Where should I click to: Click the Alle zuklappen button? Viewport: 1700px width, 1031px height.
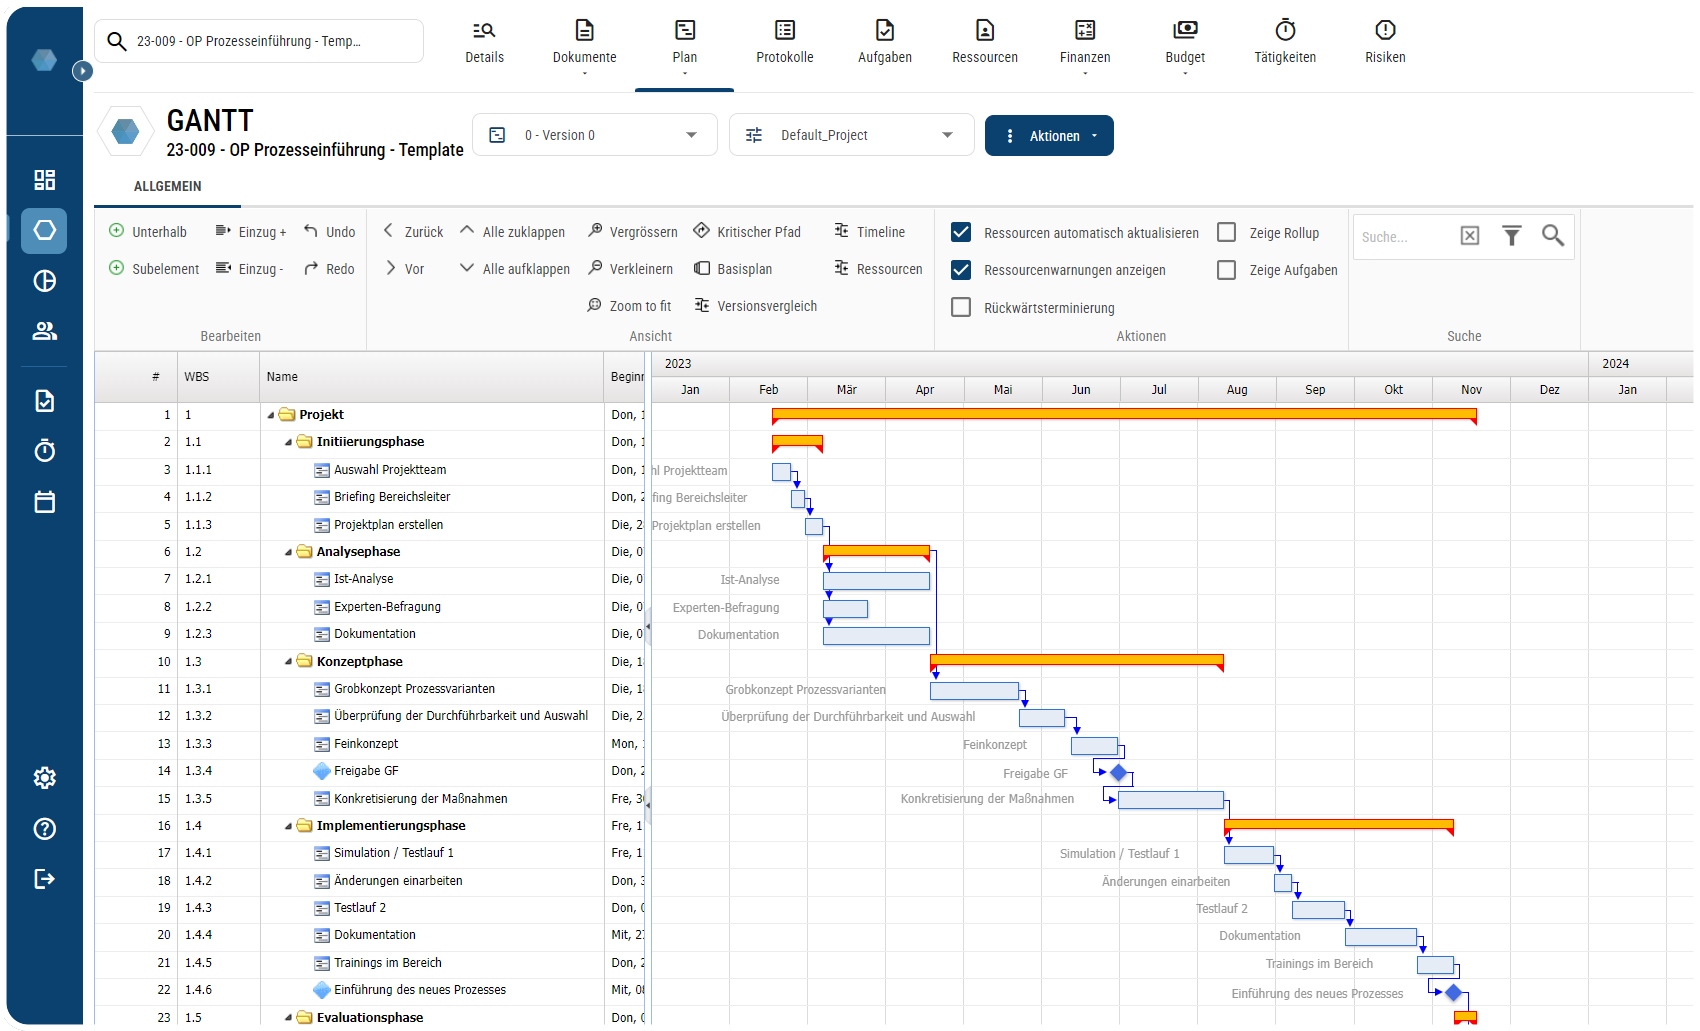click(513, 232)
